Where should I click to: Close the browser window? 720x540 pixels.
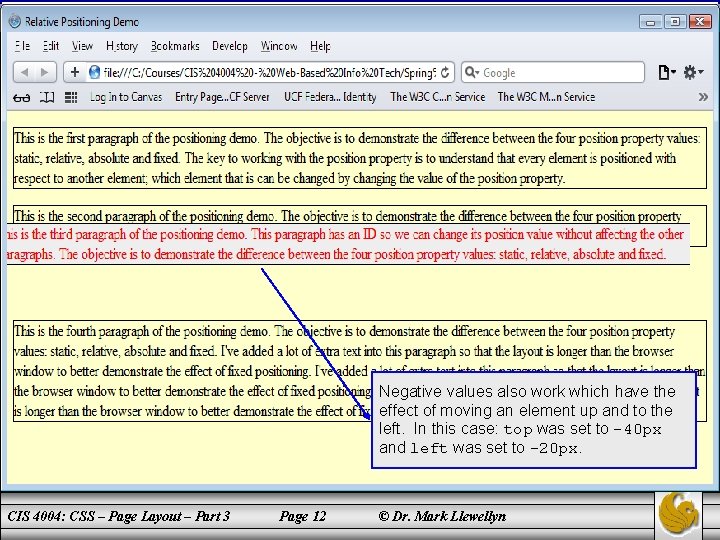pos(700,22)
